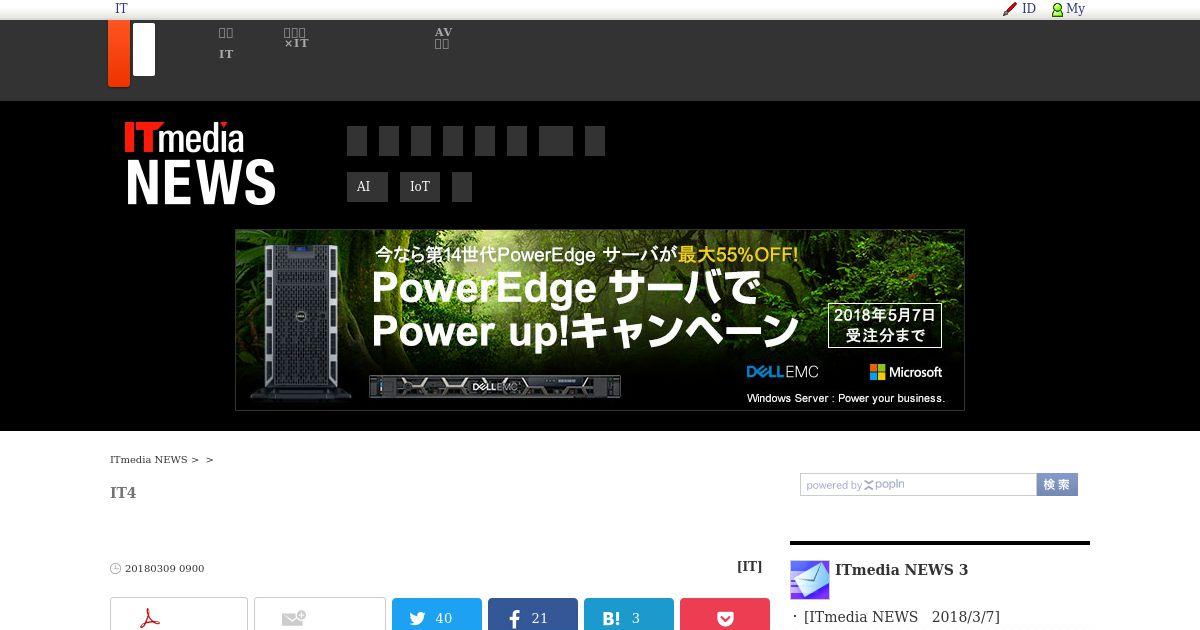
Task: Open the ITmedia NEWS logo
Action: [200, 164]
